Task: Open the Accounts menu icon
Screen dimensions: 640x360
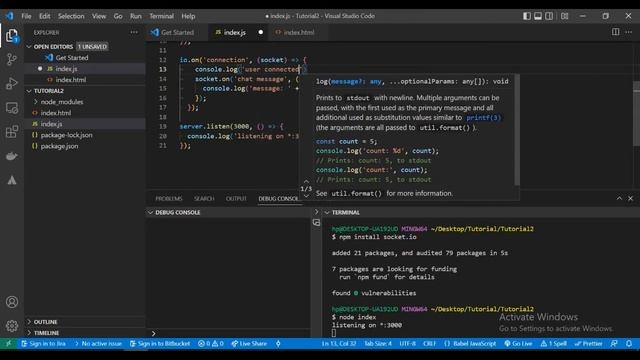Action: [12, 302]
